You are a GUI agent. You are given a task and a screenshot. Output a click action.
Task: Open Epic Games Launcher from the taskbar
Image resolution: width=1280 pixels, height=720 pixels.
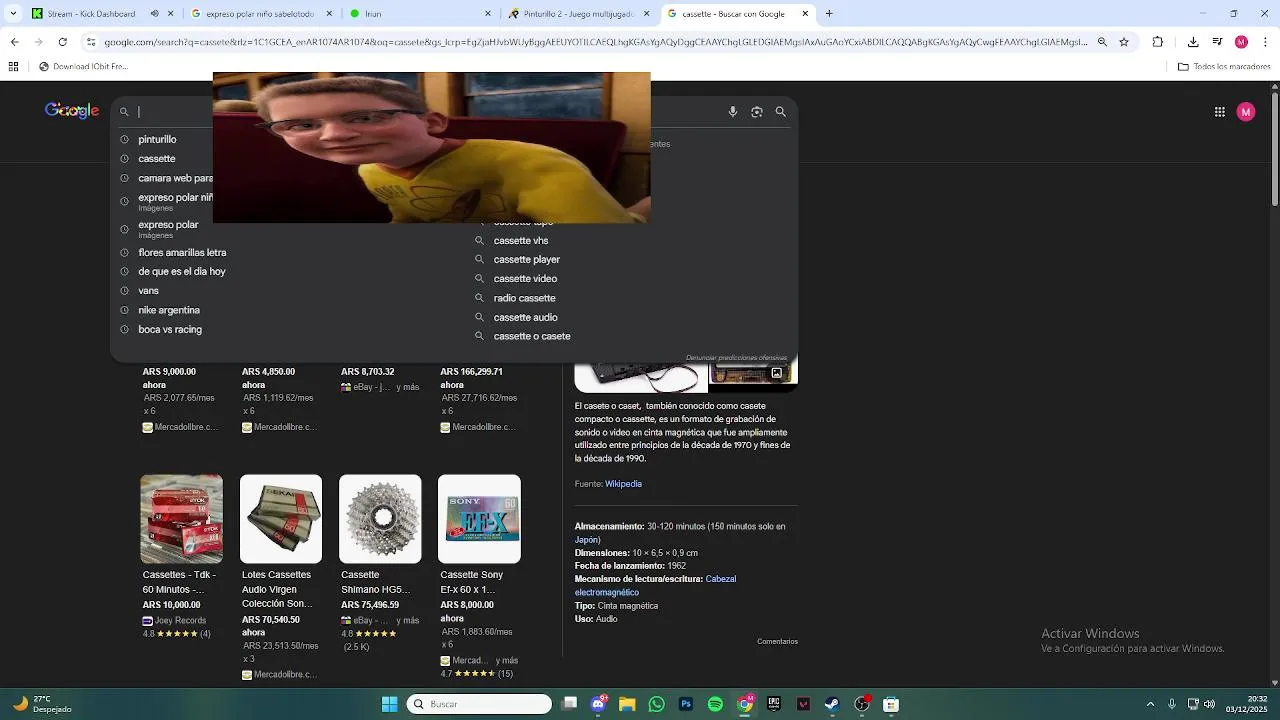point(774,704)
